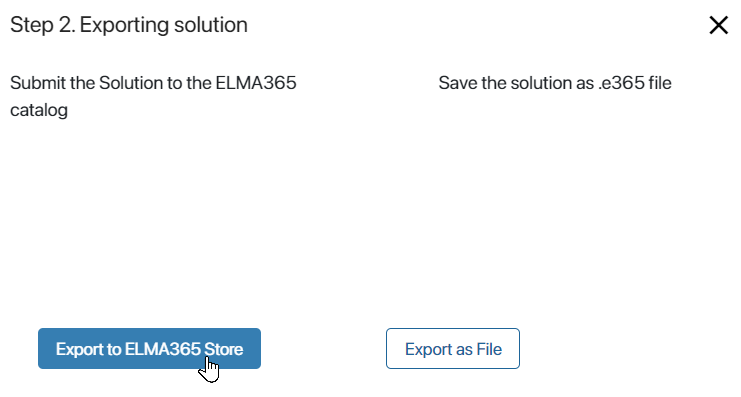Close the Exporting solution dialog
This screenshot has height=397, width=741.
tap(718, 25)
